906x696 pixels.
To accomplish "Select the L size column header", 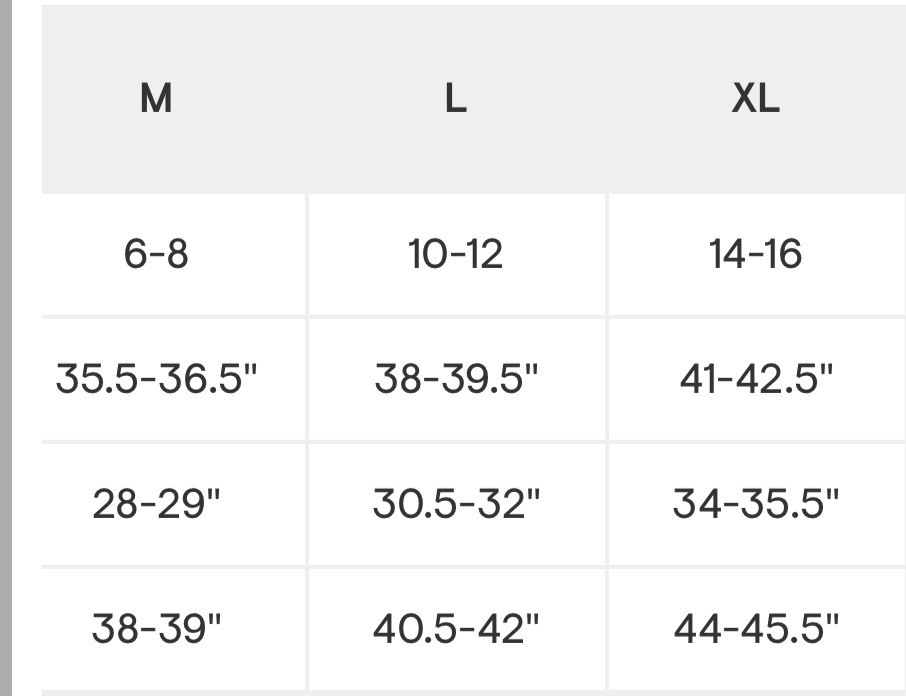I will (456, 99).
